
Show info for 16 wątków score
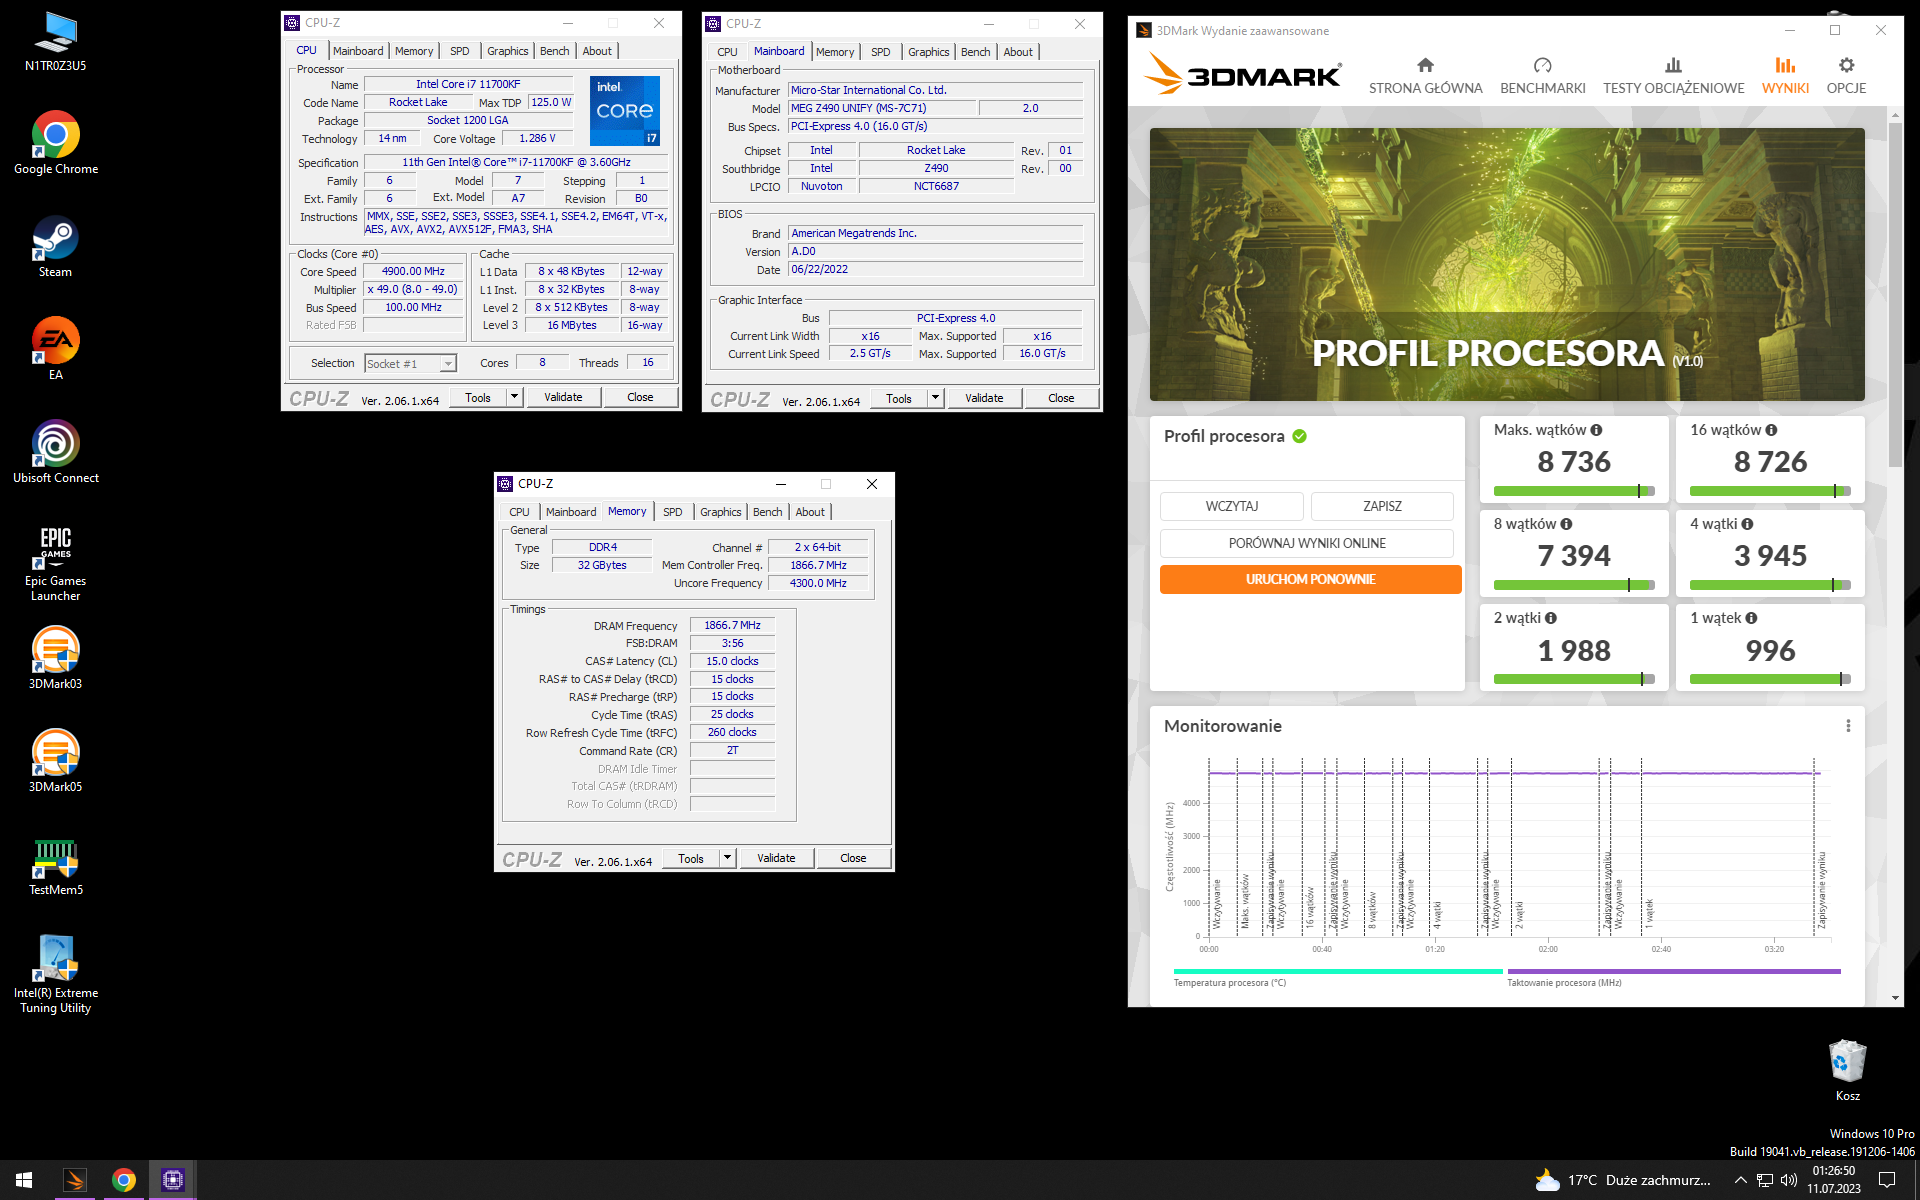1771,430
